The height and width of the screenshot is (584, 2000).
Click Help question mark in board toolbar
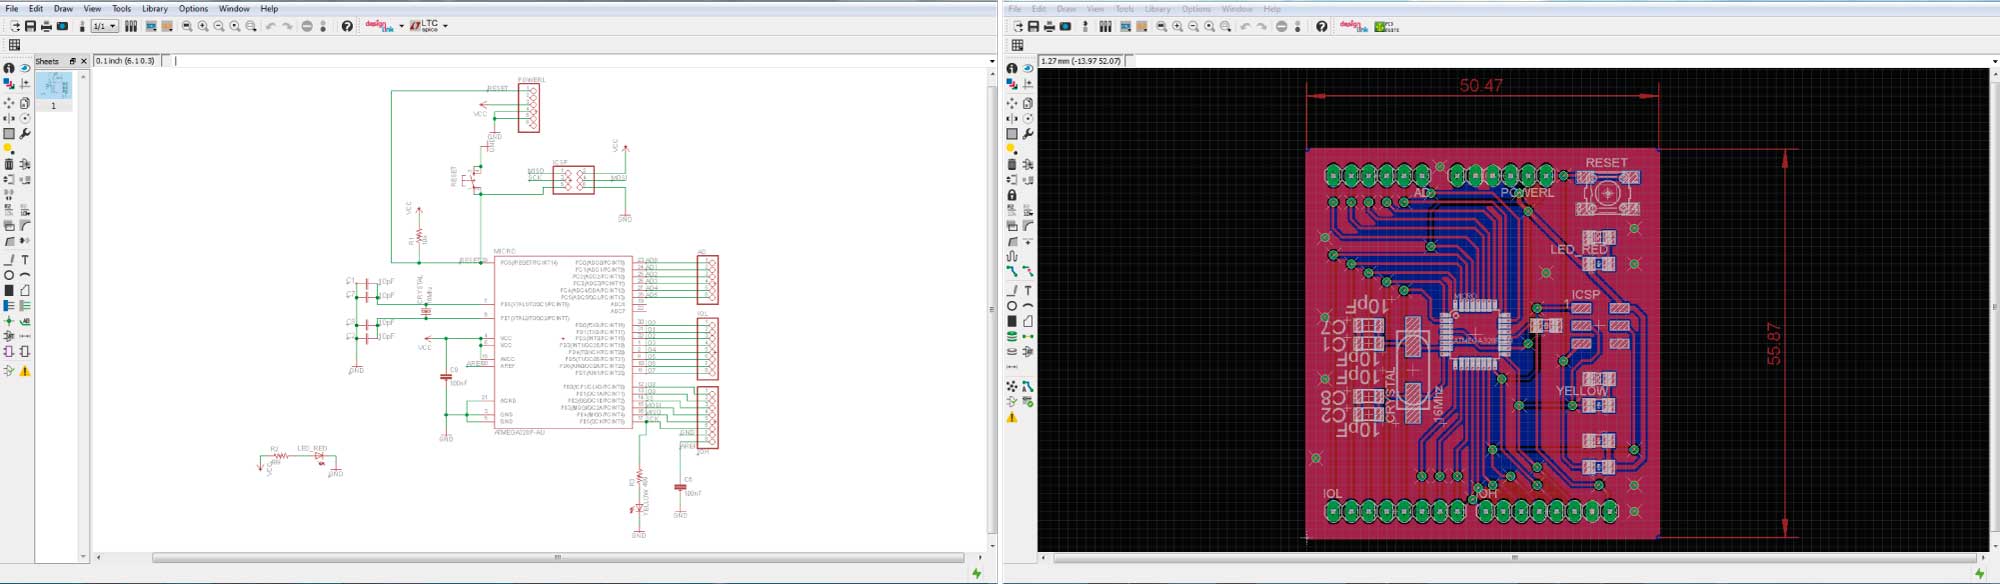tap(1321, 26)
